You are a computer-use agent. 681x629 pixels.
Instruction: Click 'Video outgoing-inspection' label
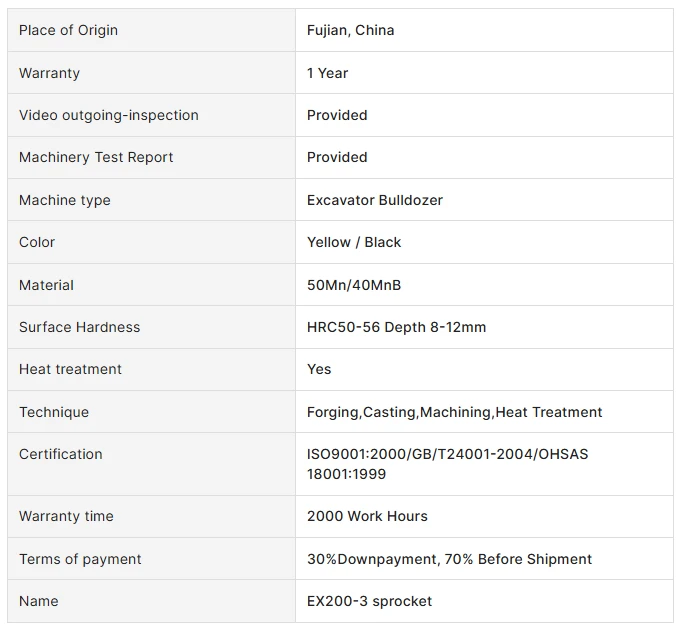click(x=109, y=115)
